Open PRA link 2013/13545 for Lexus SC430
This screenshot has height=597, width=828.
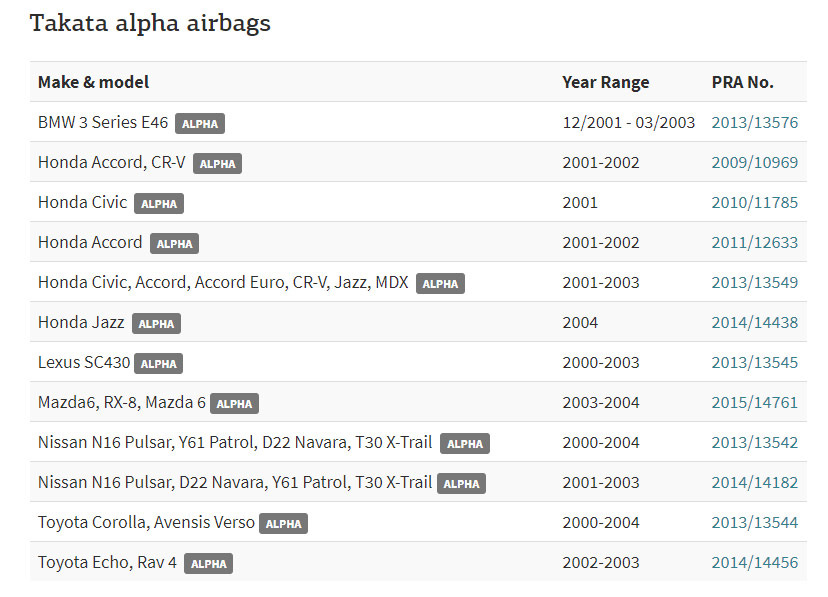[x=755, y=363]
